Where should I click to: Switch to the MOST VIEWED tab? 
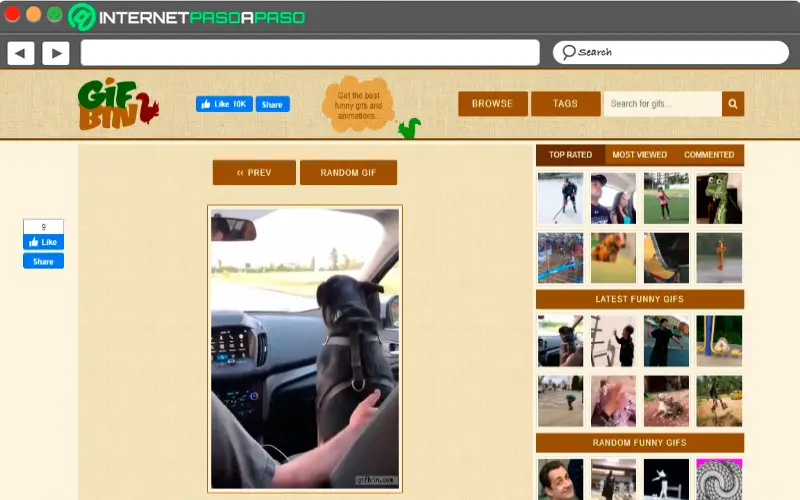pos(639,155)
